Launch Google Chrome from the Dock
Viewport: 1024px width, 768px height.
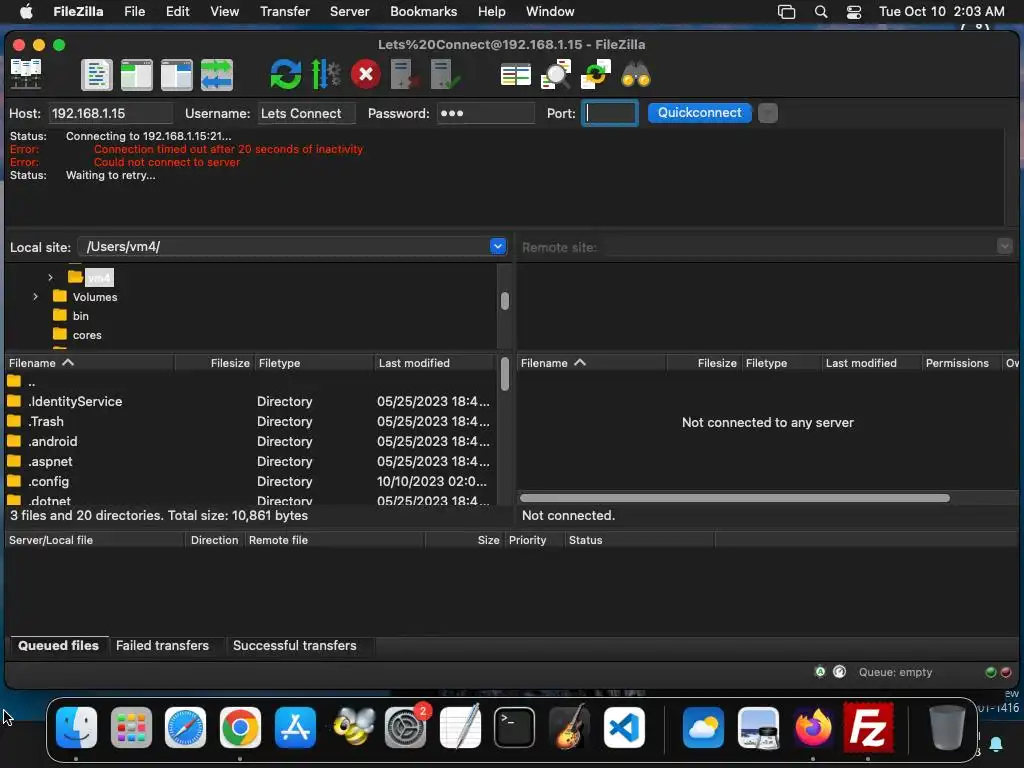[240, 728]
